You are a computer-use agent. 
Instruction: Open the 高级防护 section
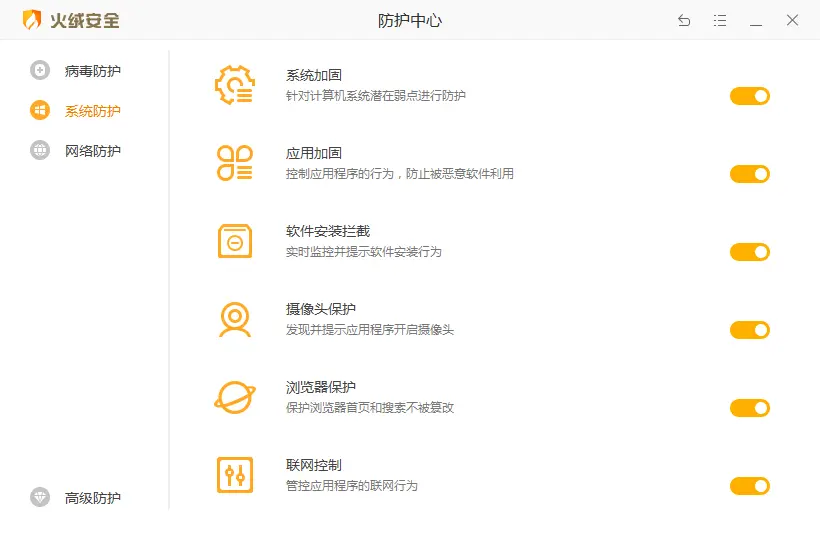click(x=92, y=498)
